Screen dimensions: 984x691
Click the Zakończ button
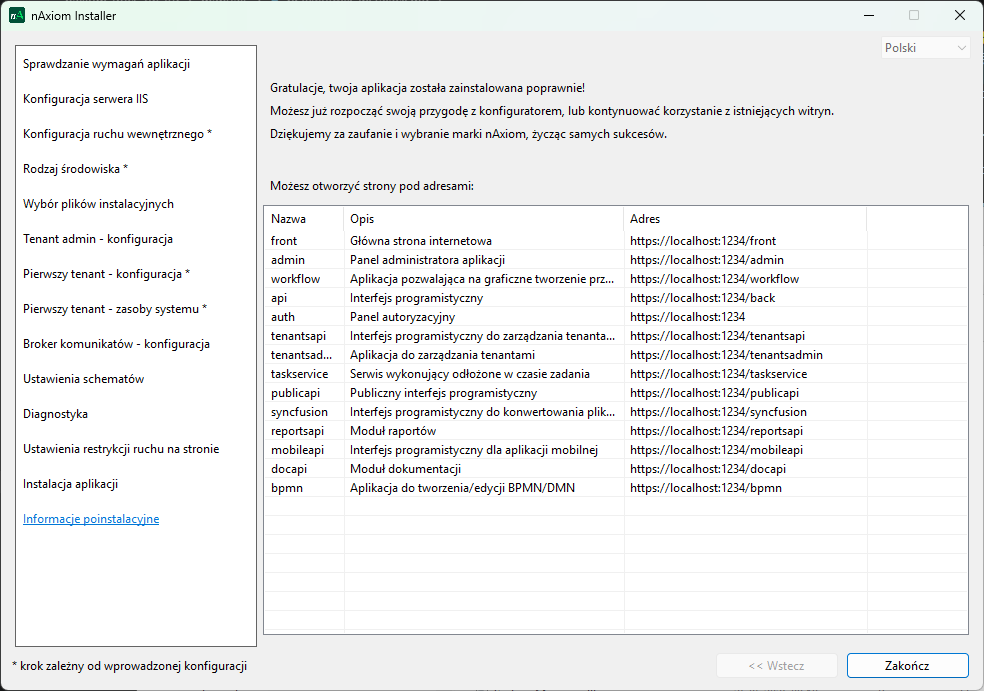click(907, 665)
